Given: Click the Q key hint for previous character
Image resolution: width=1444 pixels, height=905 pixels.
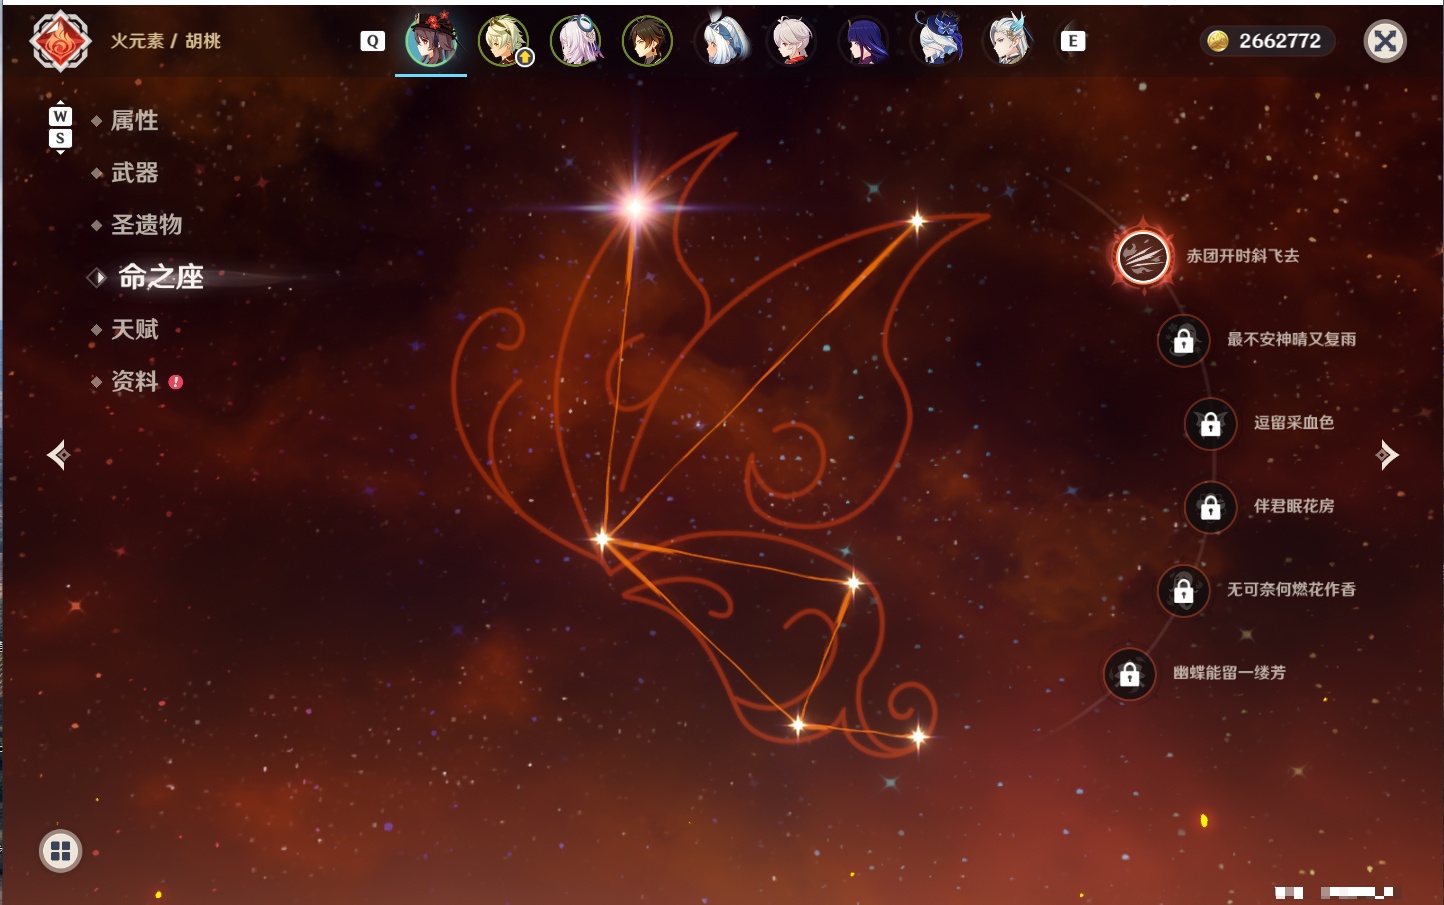Looking at the screenshot, I should pyautogui.click(x=373, y=41).
